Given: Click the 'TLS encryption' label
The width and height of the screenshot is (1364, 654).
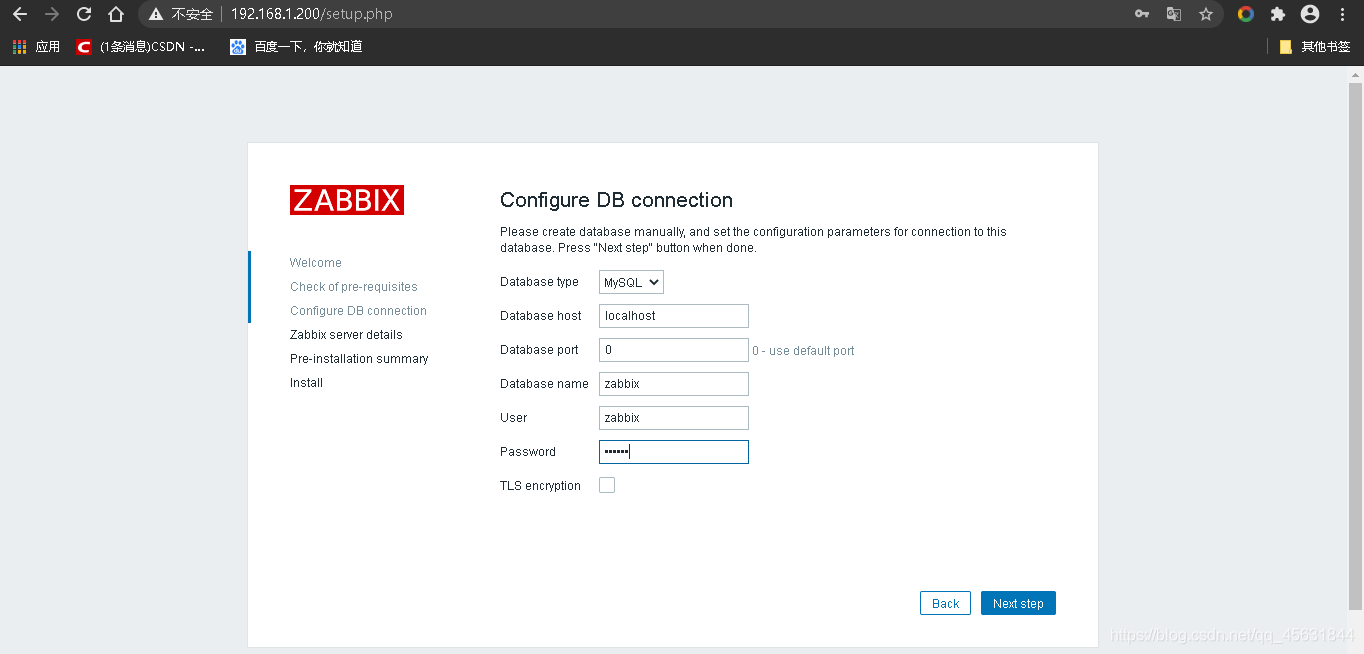Looking at the screenshot, I should click(540, 486).
